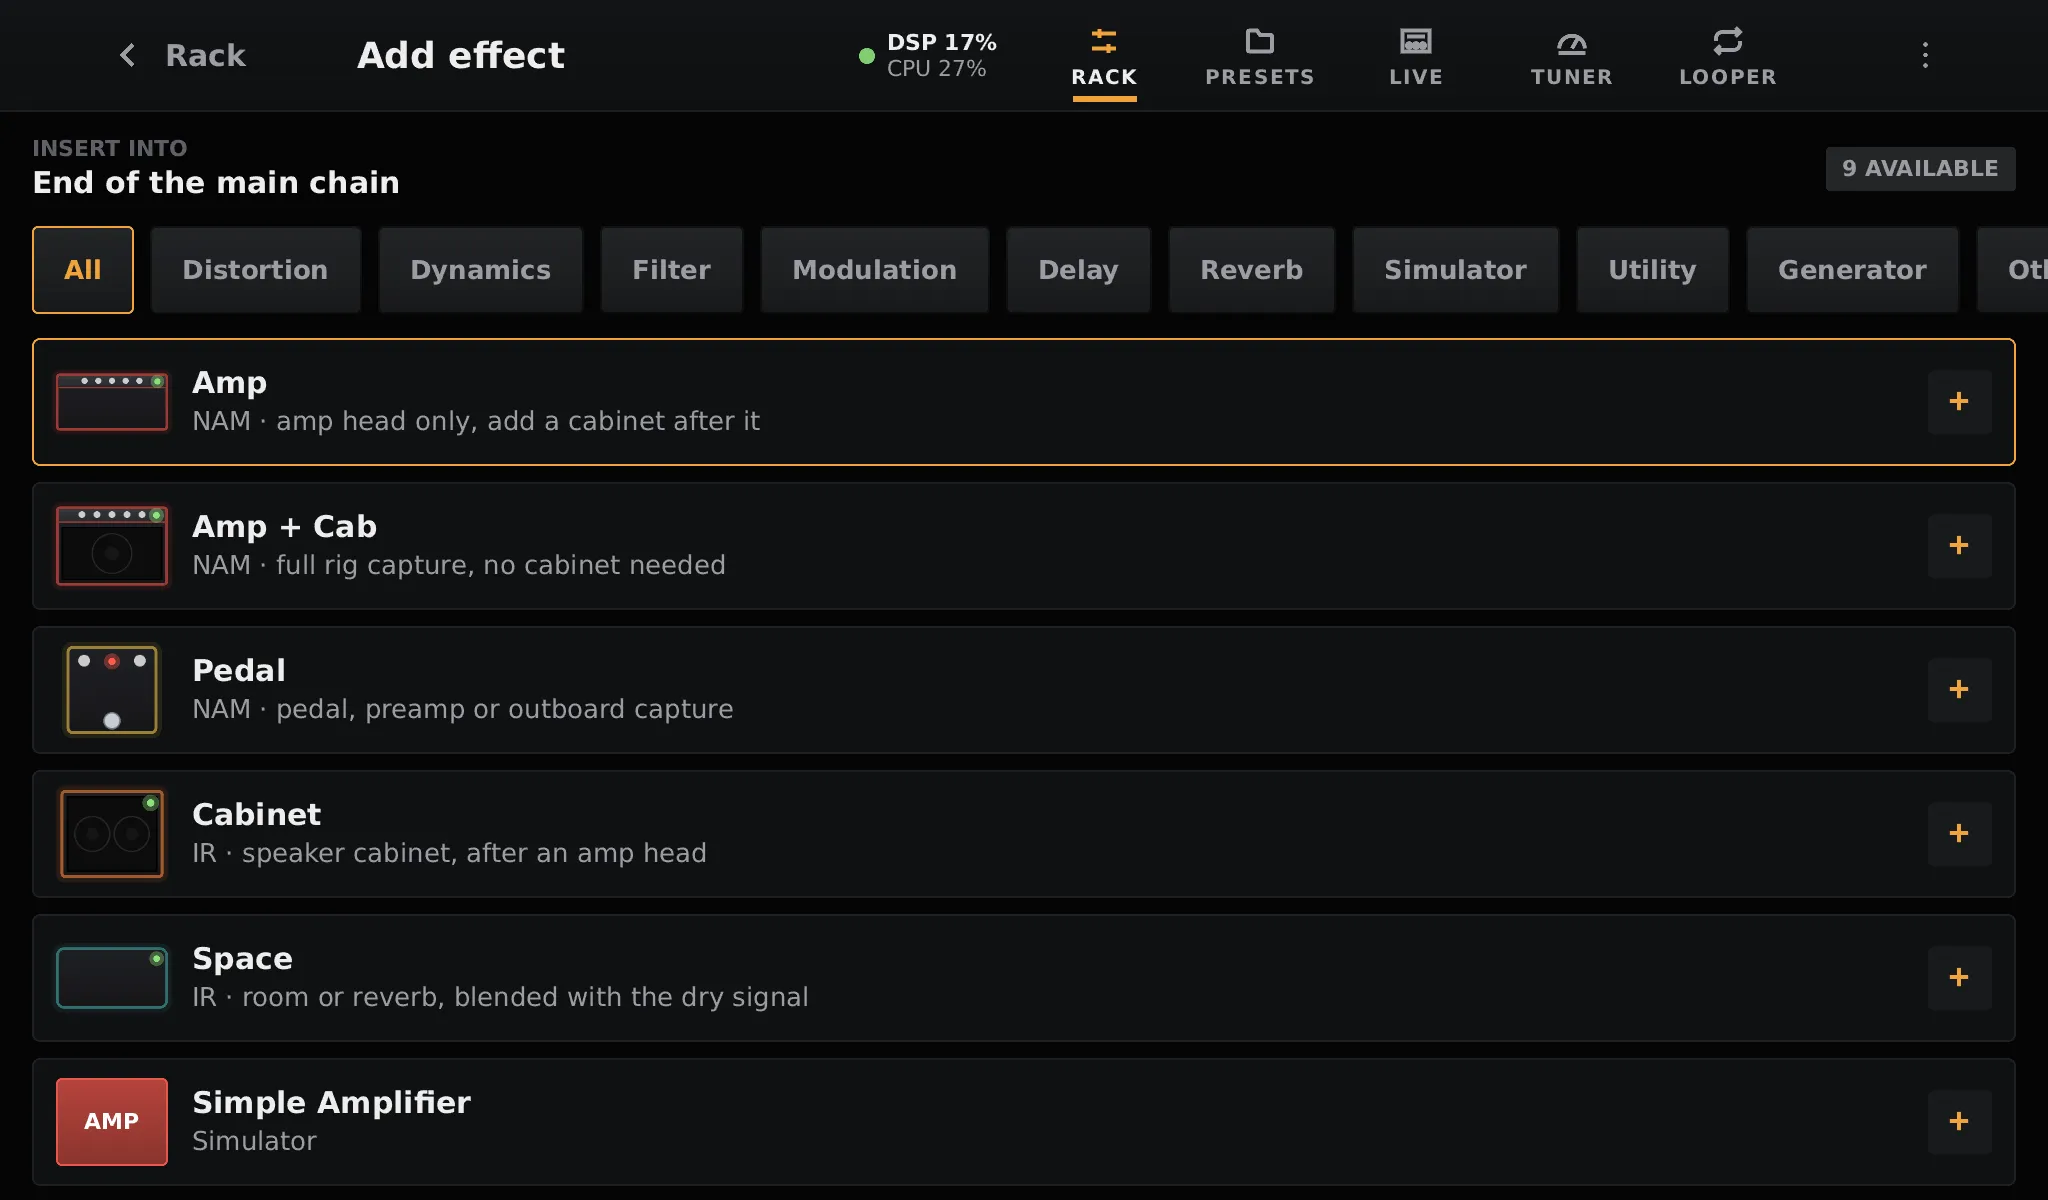
Task: Click the DSP 17% load indicator
Action: 941,42
